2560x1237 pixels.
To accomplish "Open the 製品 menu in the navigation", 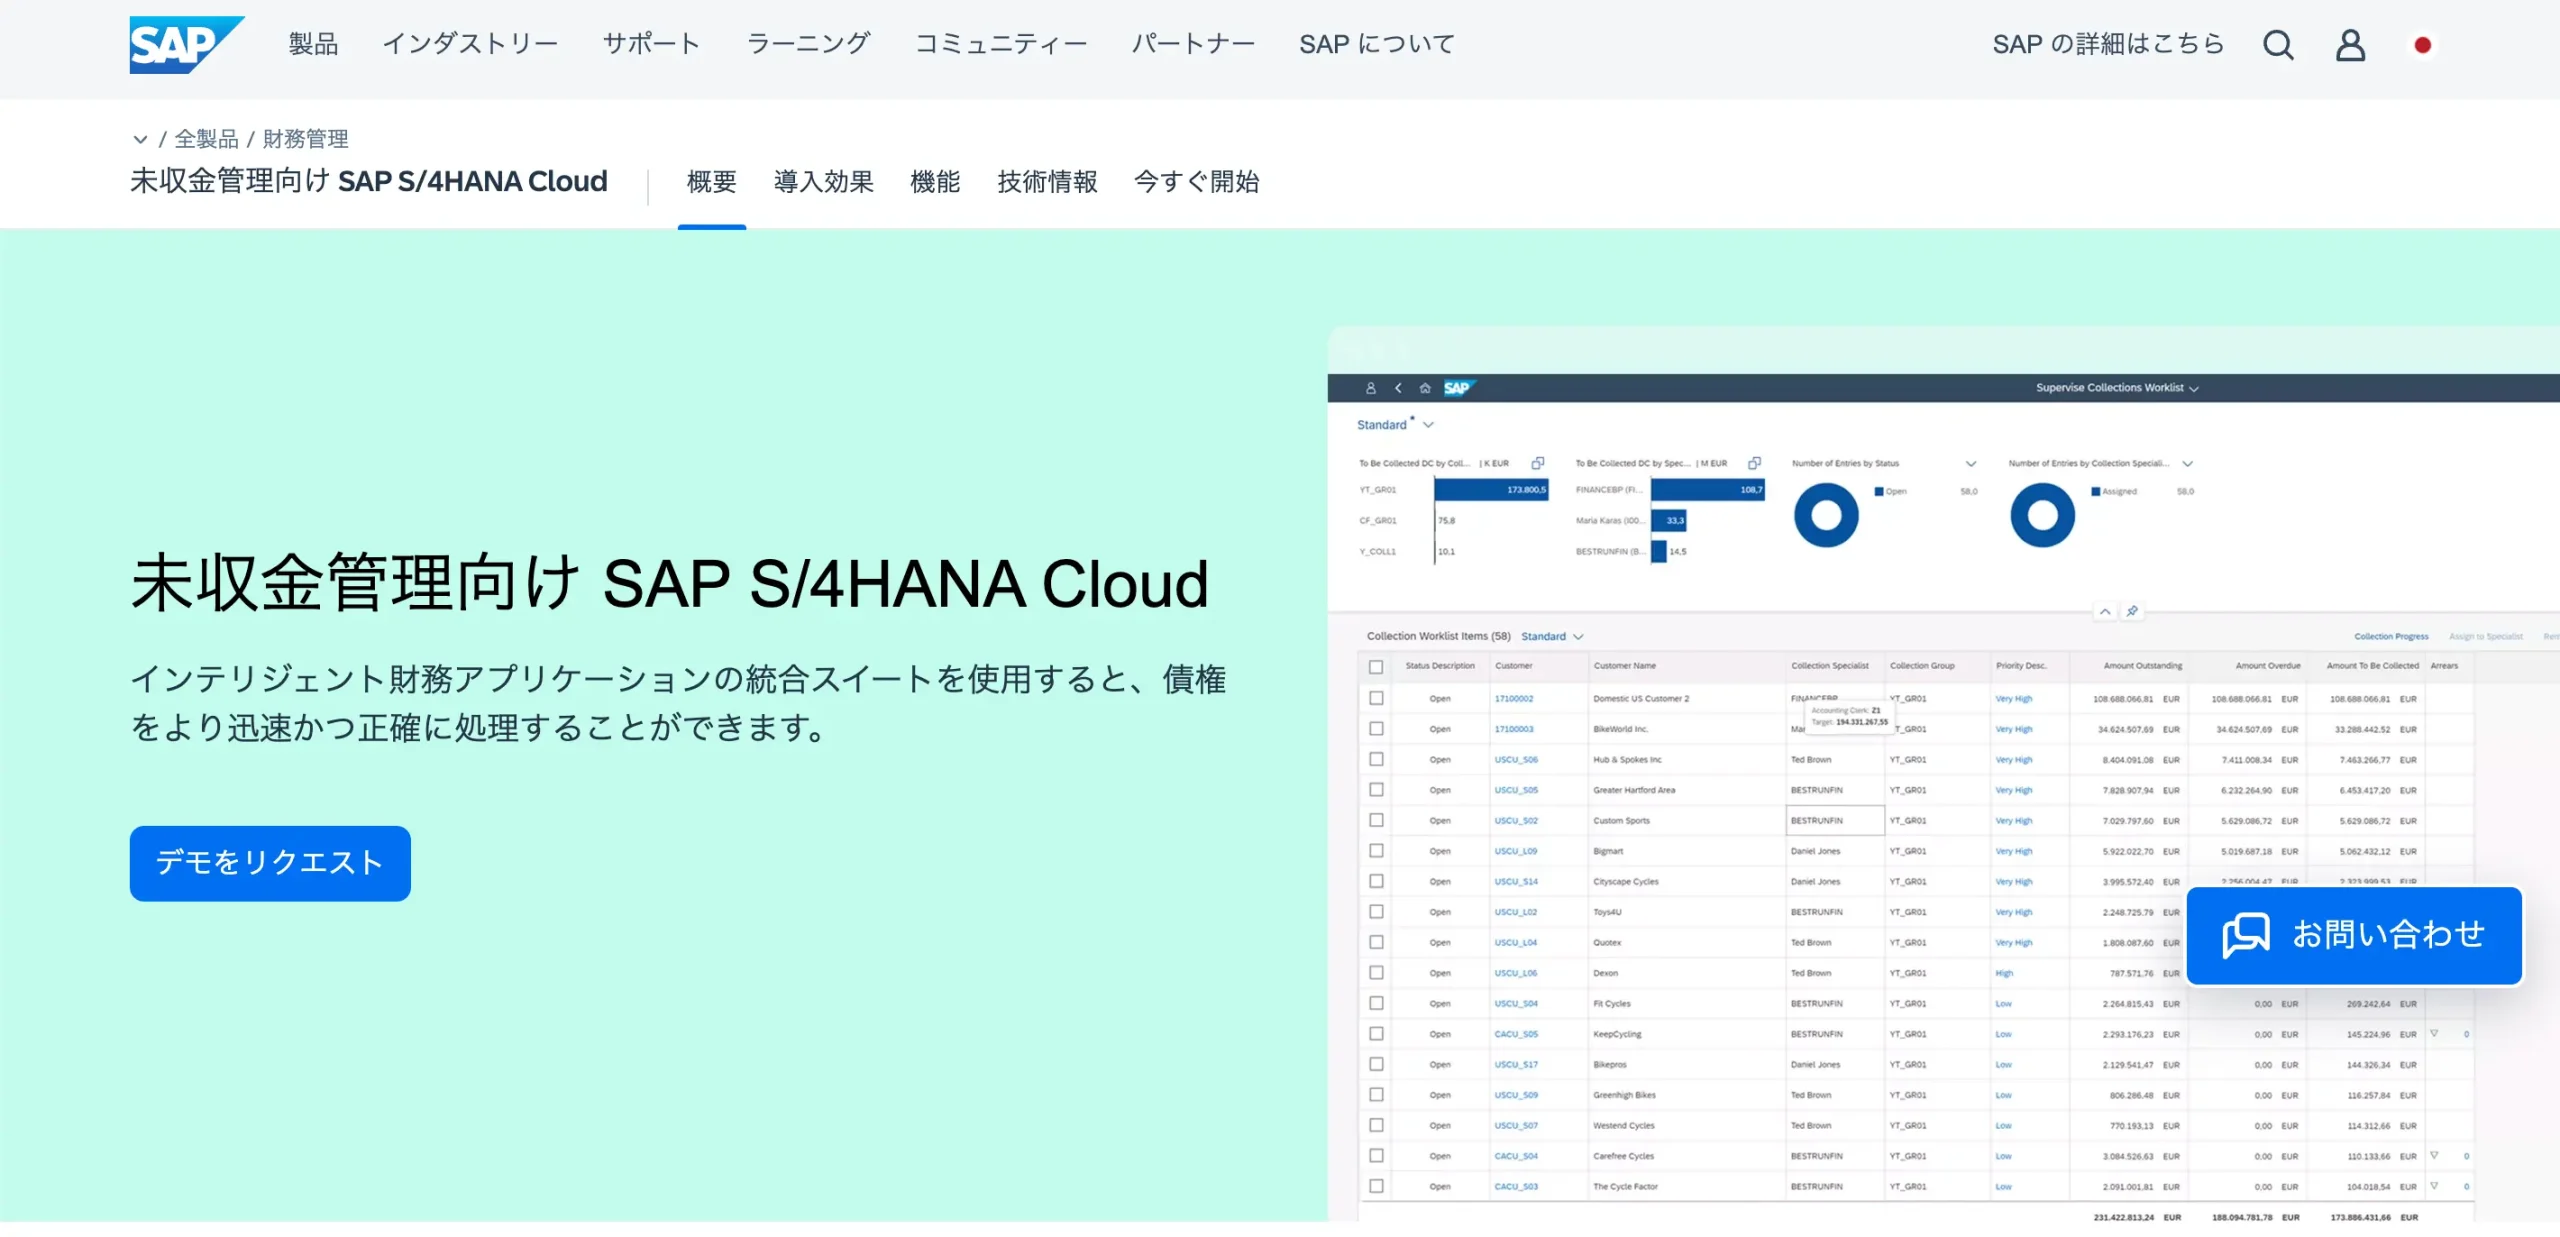I will [313, 44].
